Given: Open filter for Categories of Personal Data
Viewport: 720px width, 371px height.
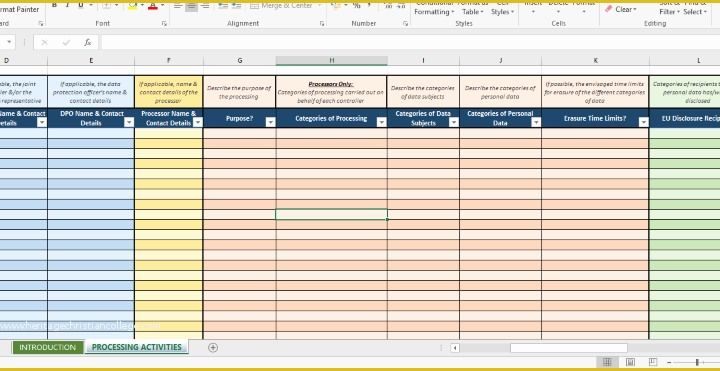Looking at the screenshot, I should 536,122.
